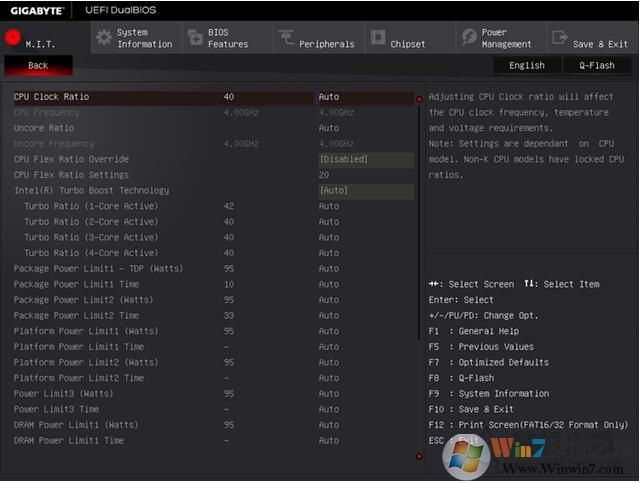Click the Chipset square icon
Screen dimensions: 640x483
tap(377, 38)
